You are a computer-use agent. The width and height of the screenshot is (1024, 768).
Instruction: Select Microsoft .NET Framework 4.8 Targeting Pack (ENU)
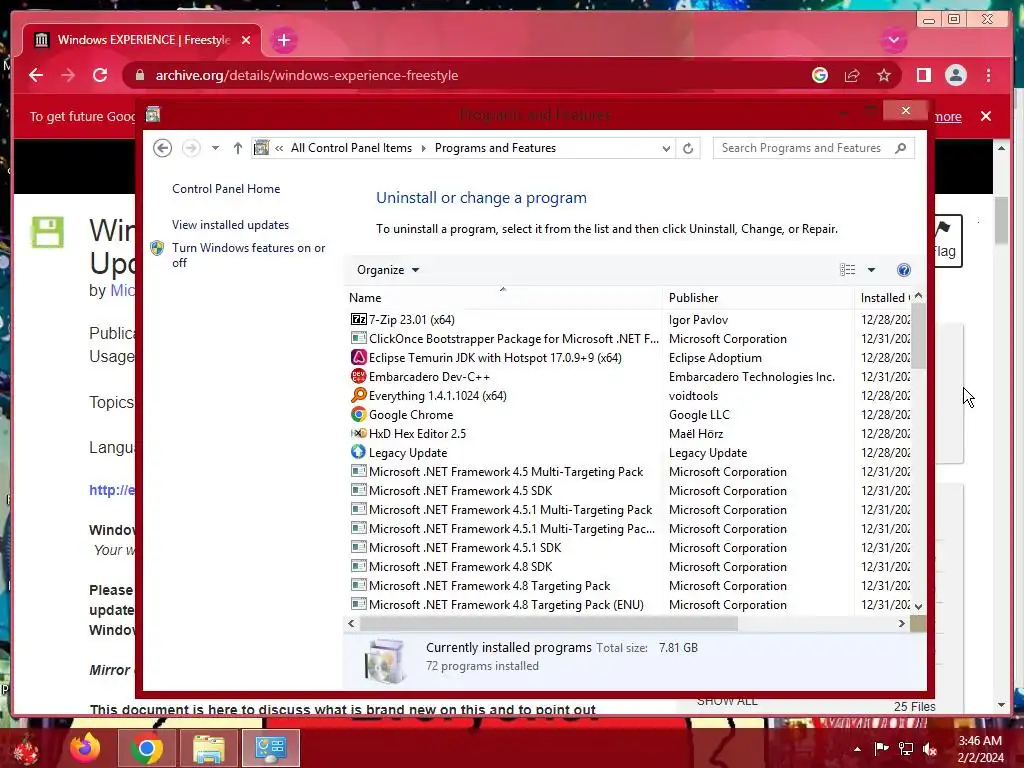click(497, 605)
